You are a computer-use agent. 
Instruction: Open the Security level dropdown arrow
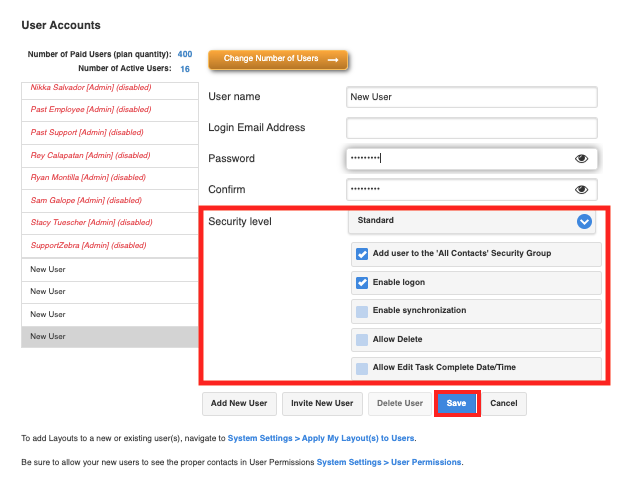584,221
